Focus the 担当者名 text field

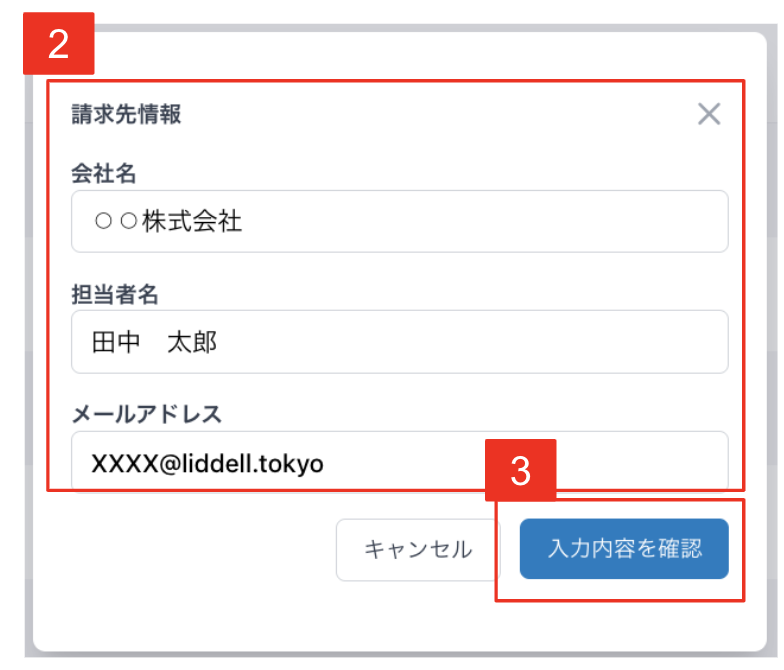[400, 342]
